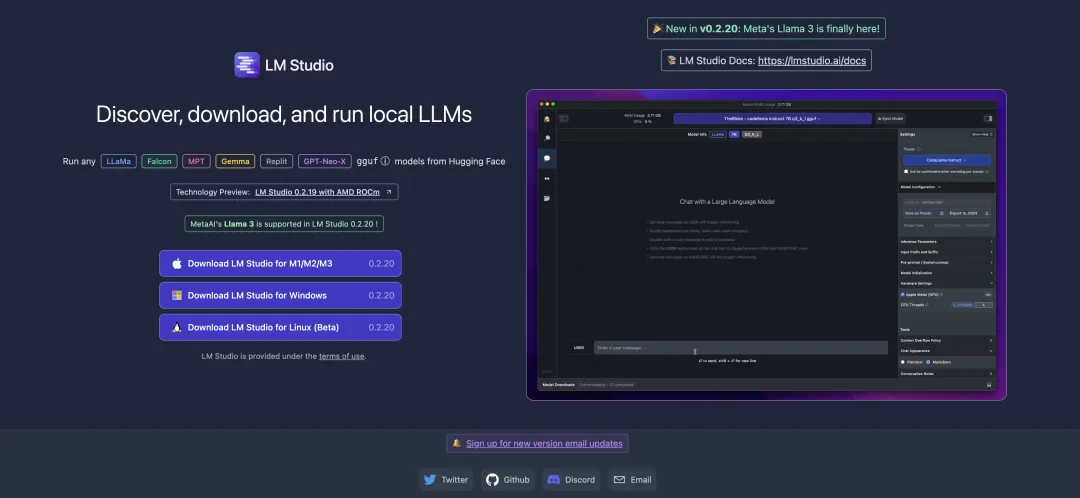The image size is (1080, 498).
Task: Click the search icon in app sidebar
Action: (x=547, y=138)
